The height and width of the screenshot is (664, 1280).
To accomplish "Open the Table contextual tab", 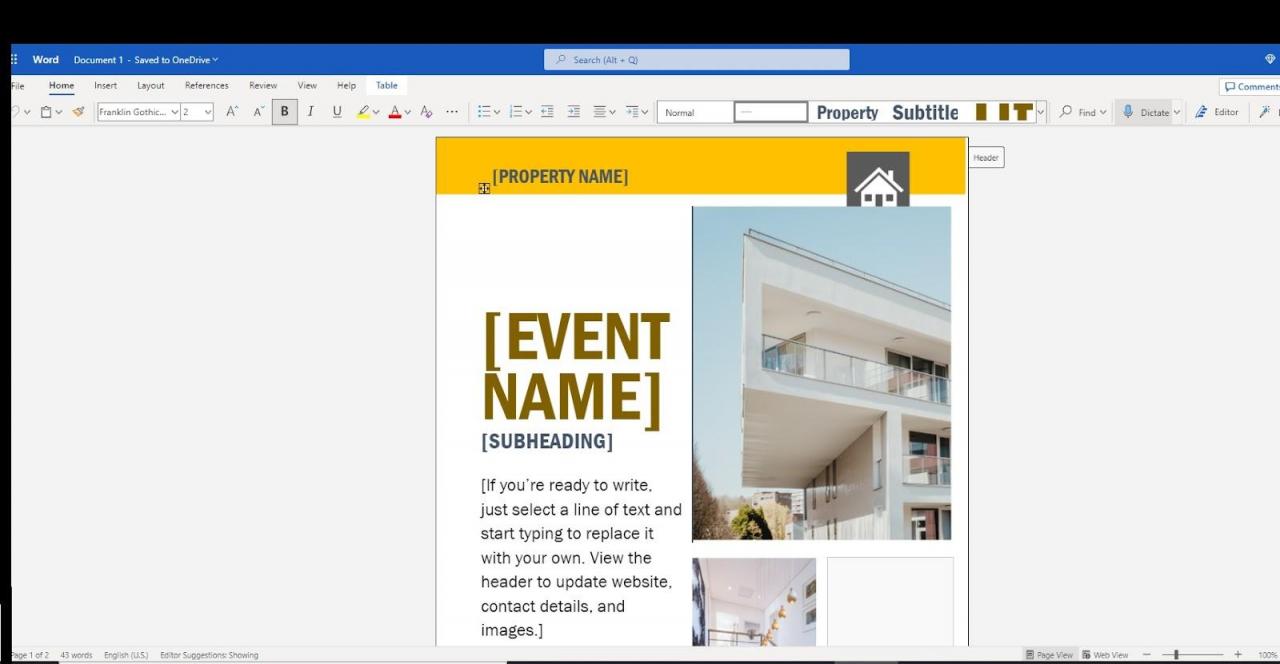I will 386,85.
